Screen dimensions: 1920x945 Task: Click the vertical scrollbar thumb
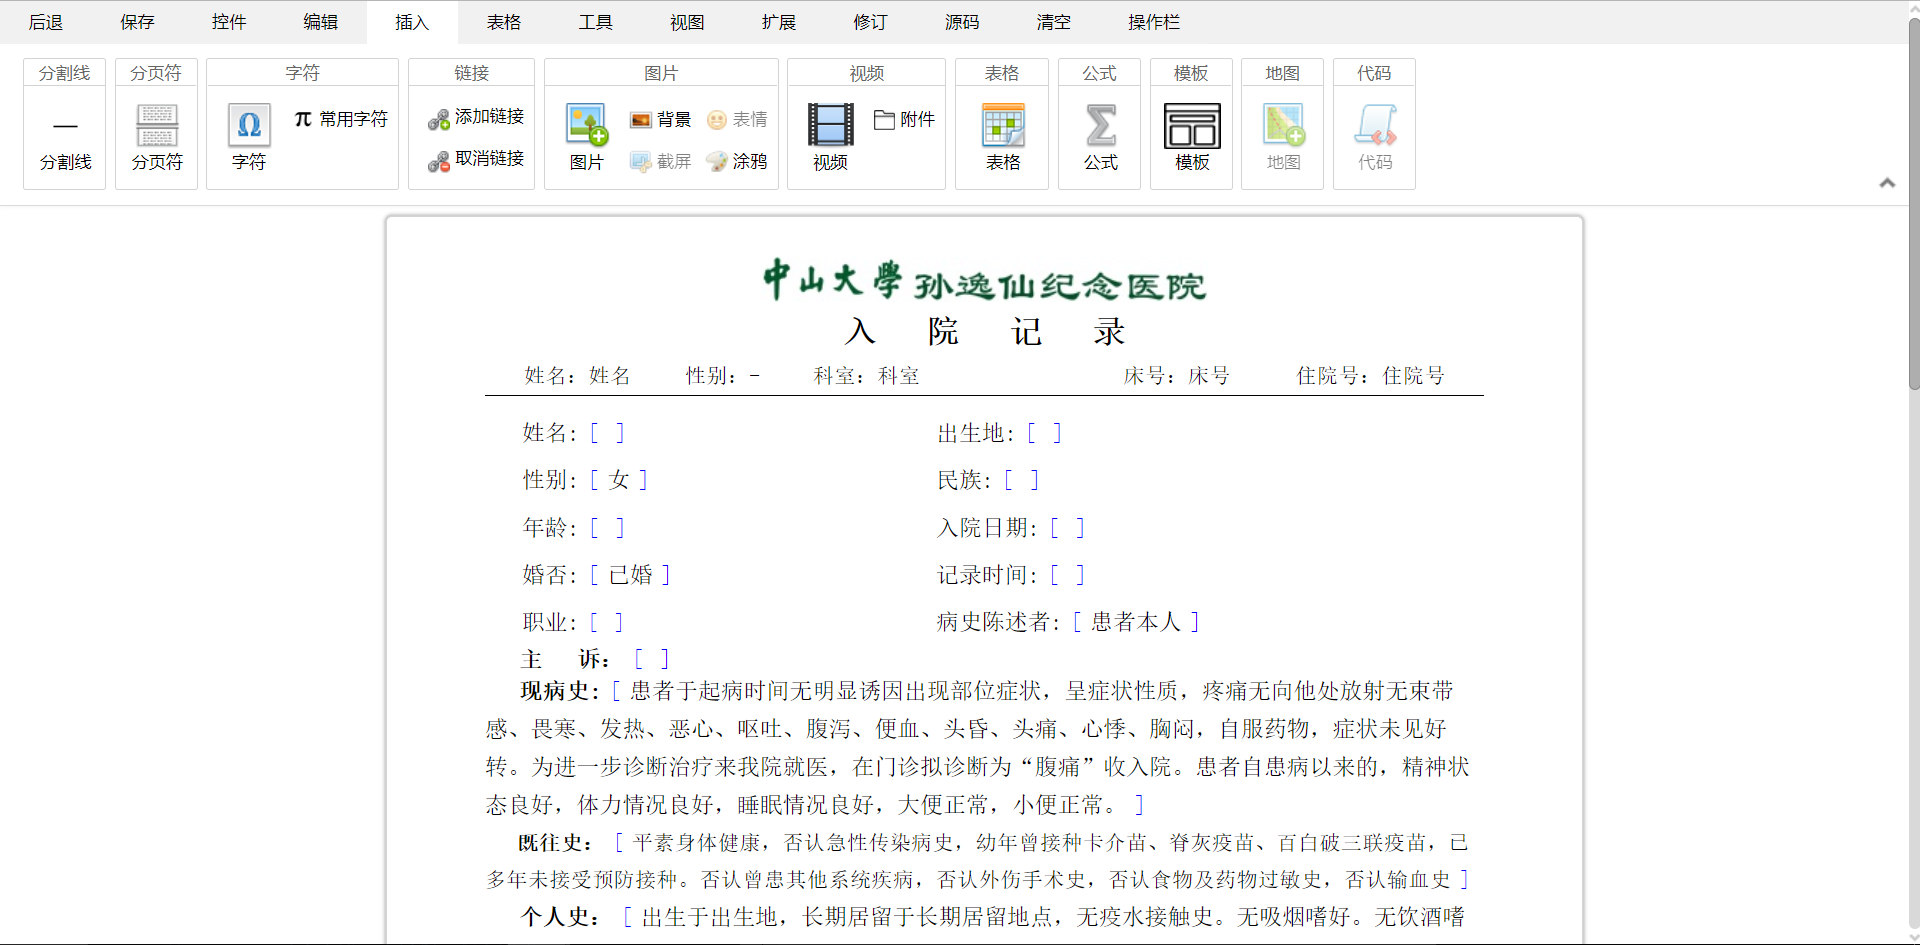pos(1913,200)
